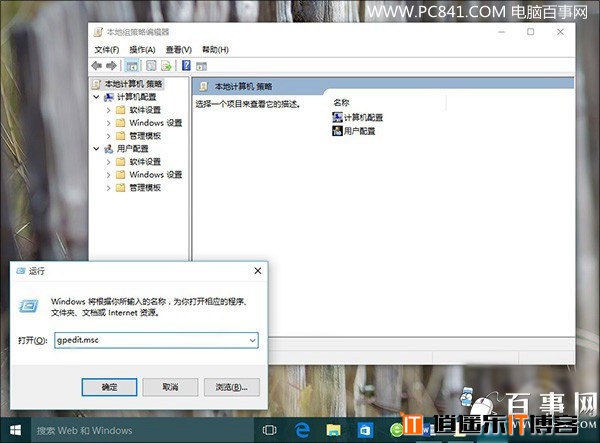Select the 计算机配置 entry in right pane list
Viewport: 600px width, 443px height.
358,117
